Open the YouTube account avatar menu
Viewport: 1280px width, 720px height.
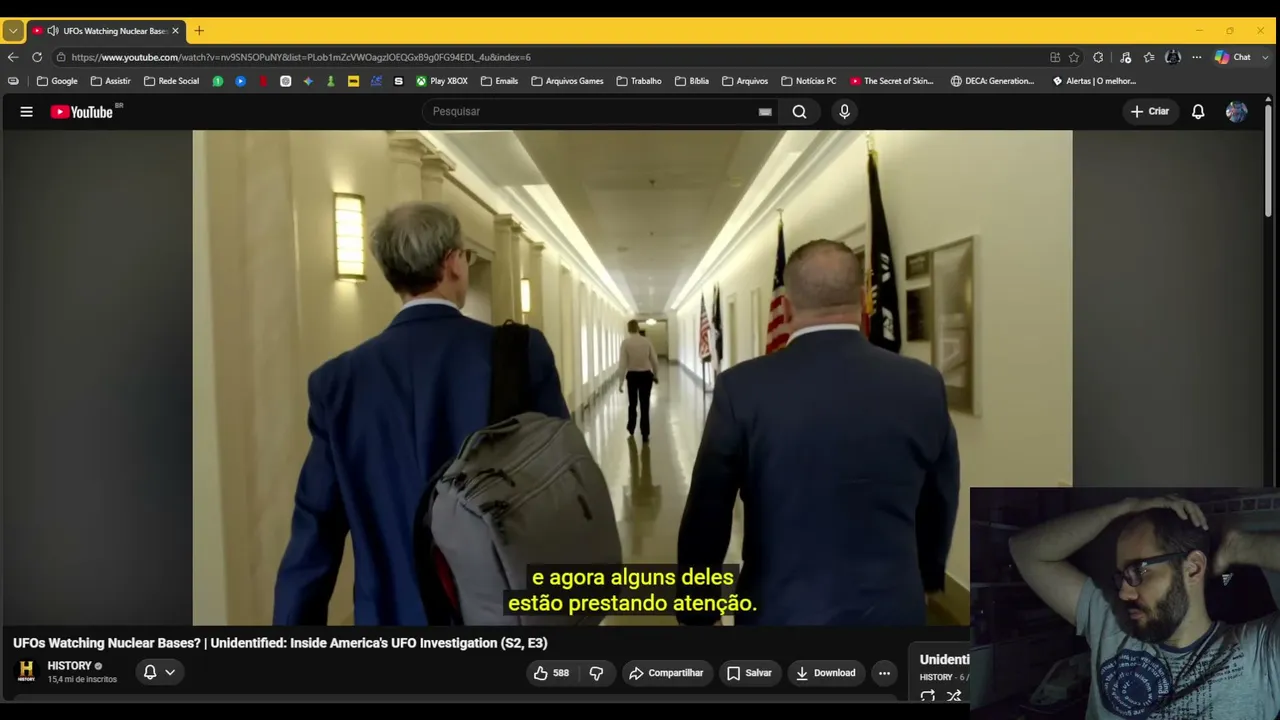click(1236, 112)
